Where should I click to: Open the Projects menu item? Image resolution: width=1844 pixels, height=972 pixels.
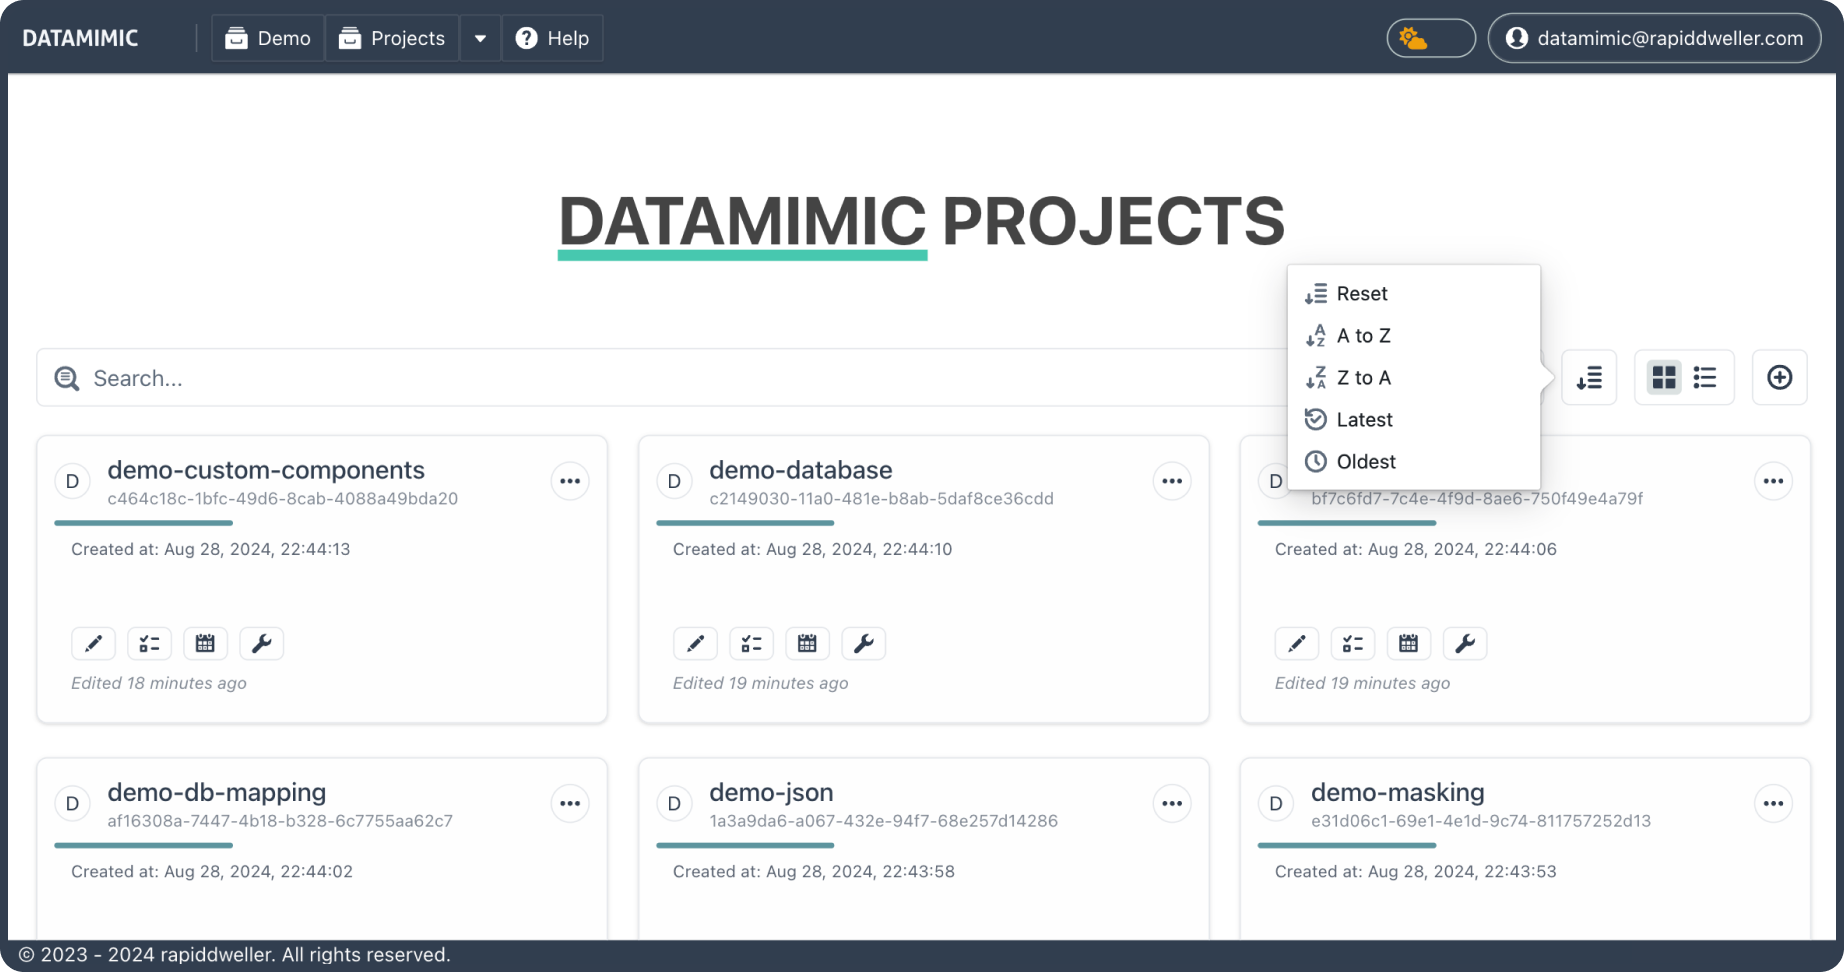(x=392, y=38)
